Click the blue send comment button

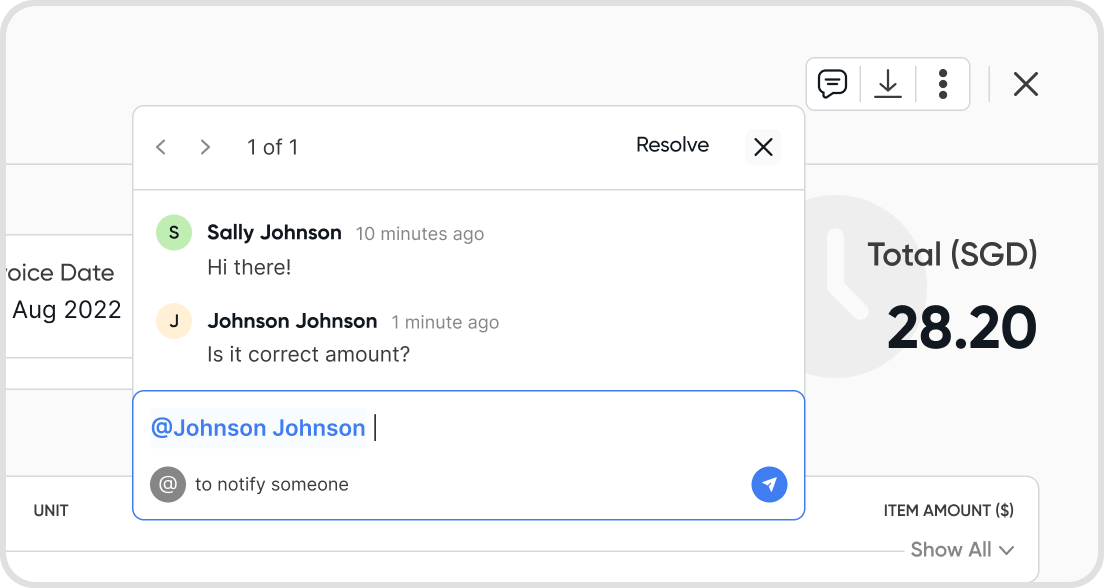point(769,485)
